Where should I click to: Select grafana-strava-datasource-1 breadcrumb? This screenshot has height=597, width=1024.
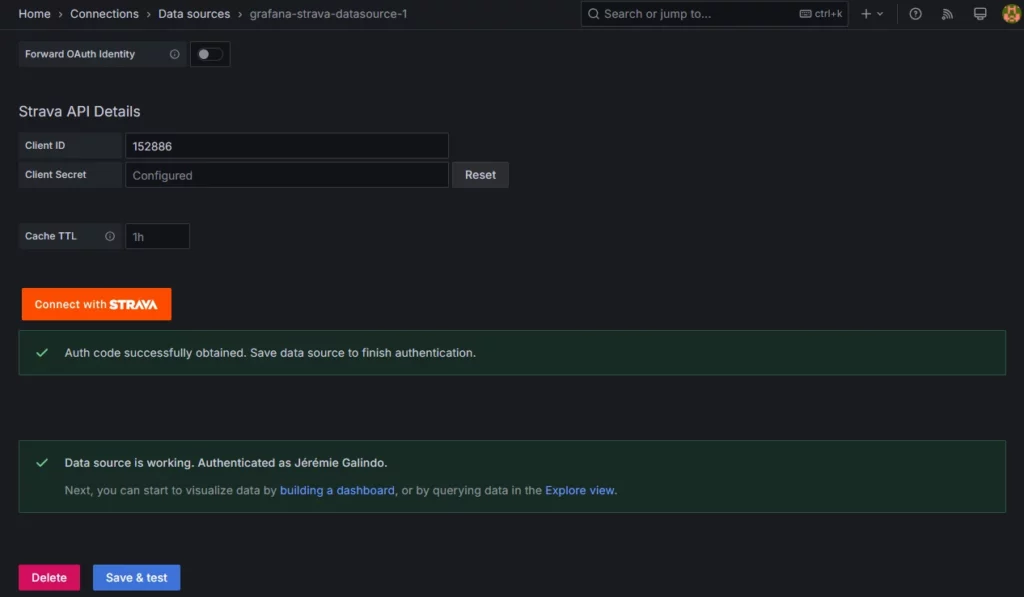pos(328,14)
